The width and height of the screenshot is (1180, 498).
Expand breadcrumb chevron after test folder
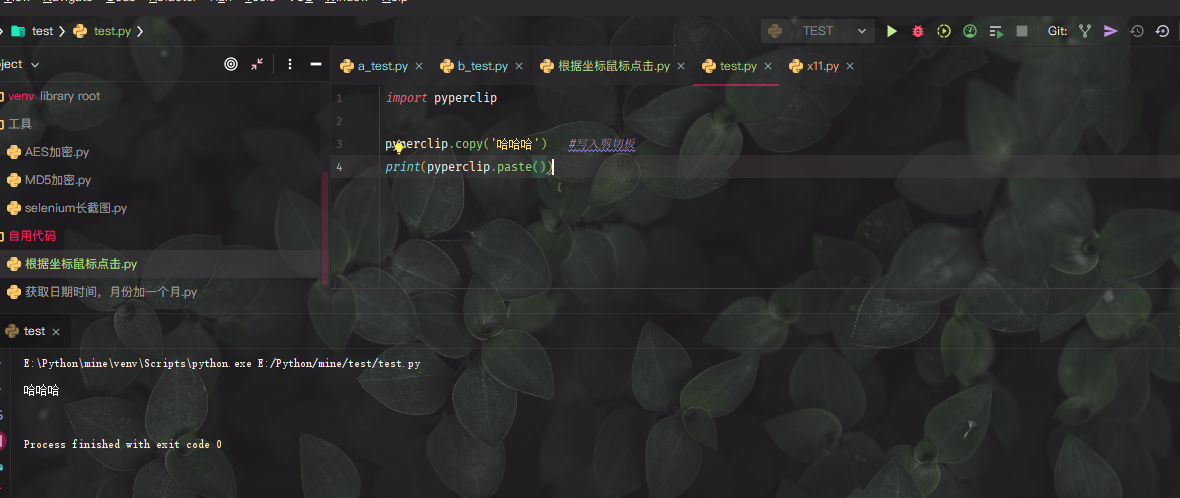pos(62,31)
